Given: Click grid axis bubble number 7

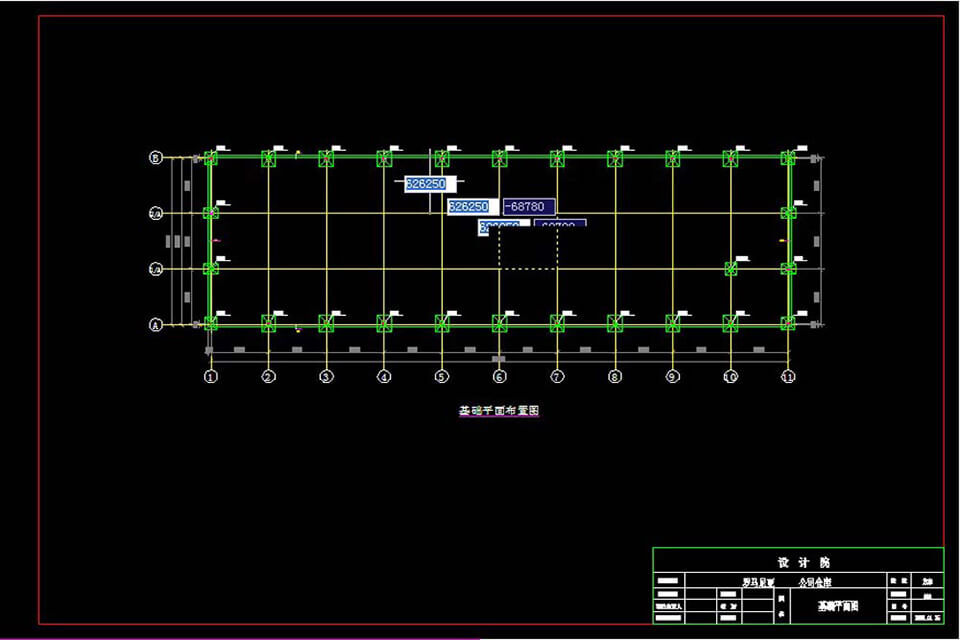Looking at the screenshot, I should coord(557,377).
